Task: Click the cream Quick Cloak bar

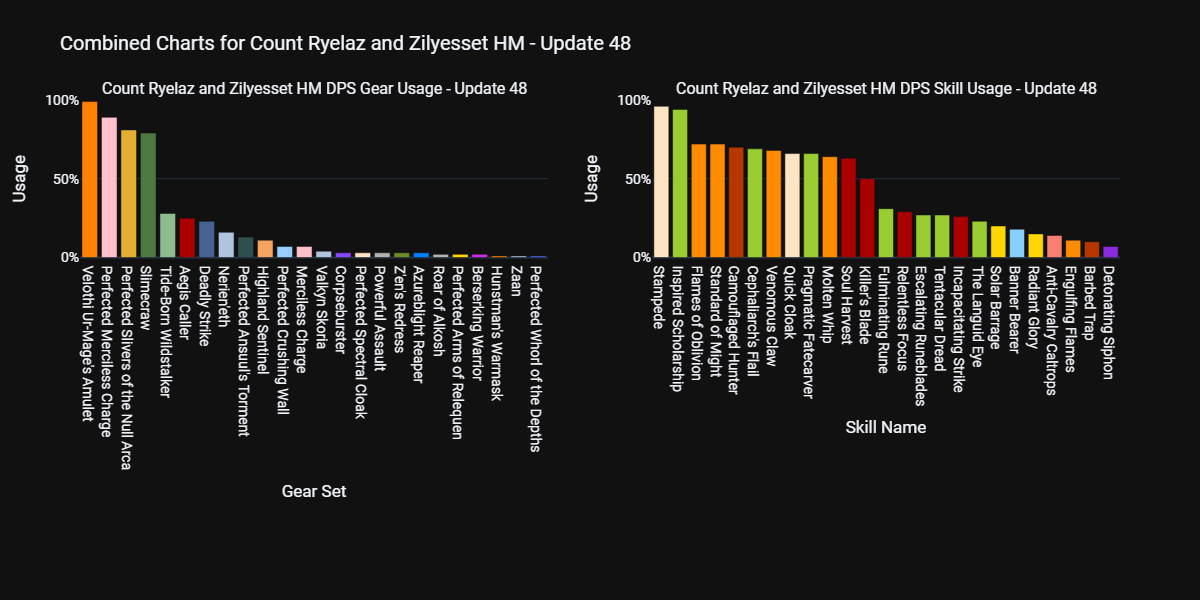Action: click(x=792, y=206)
